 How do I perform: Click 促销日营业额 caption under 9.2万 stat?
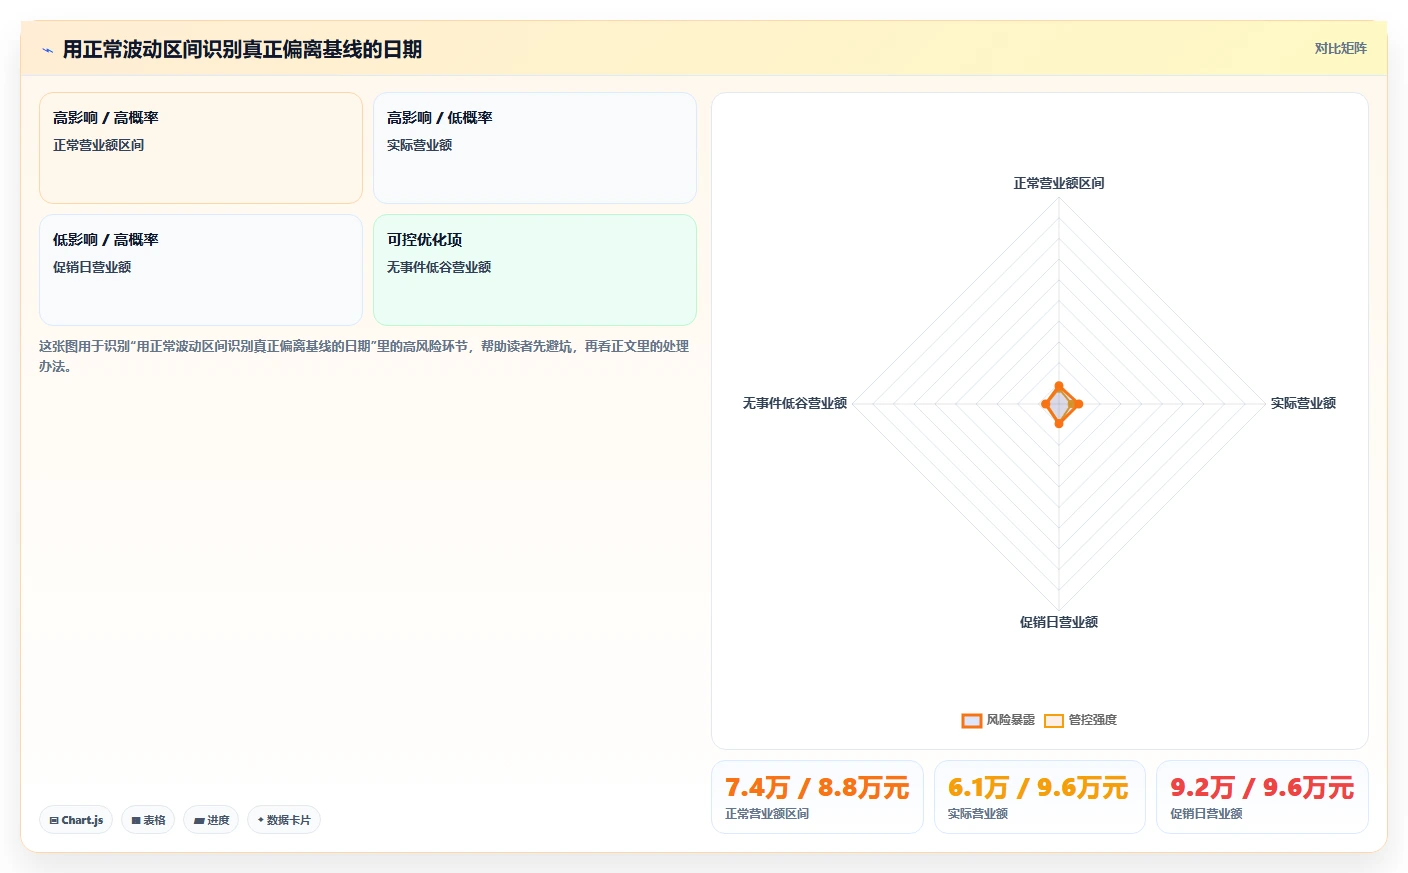pos(1206,814)
